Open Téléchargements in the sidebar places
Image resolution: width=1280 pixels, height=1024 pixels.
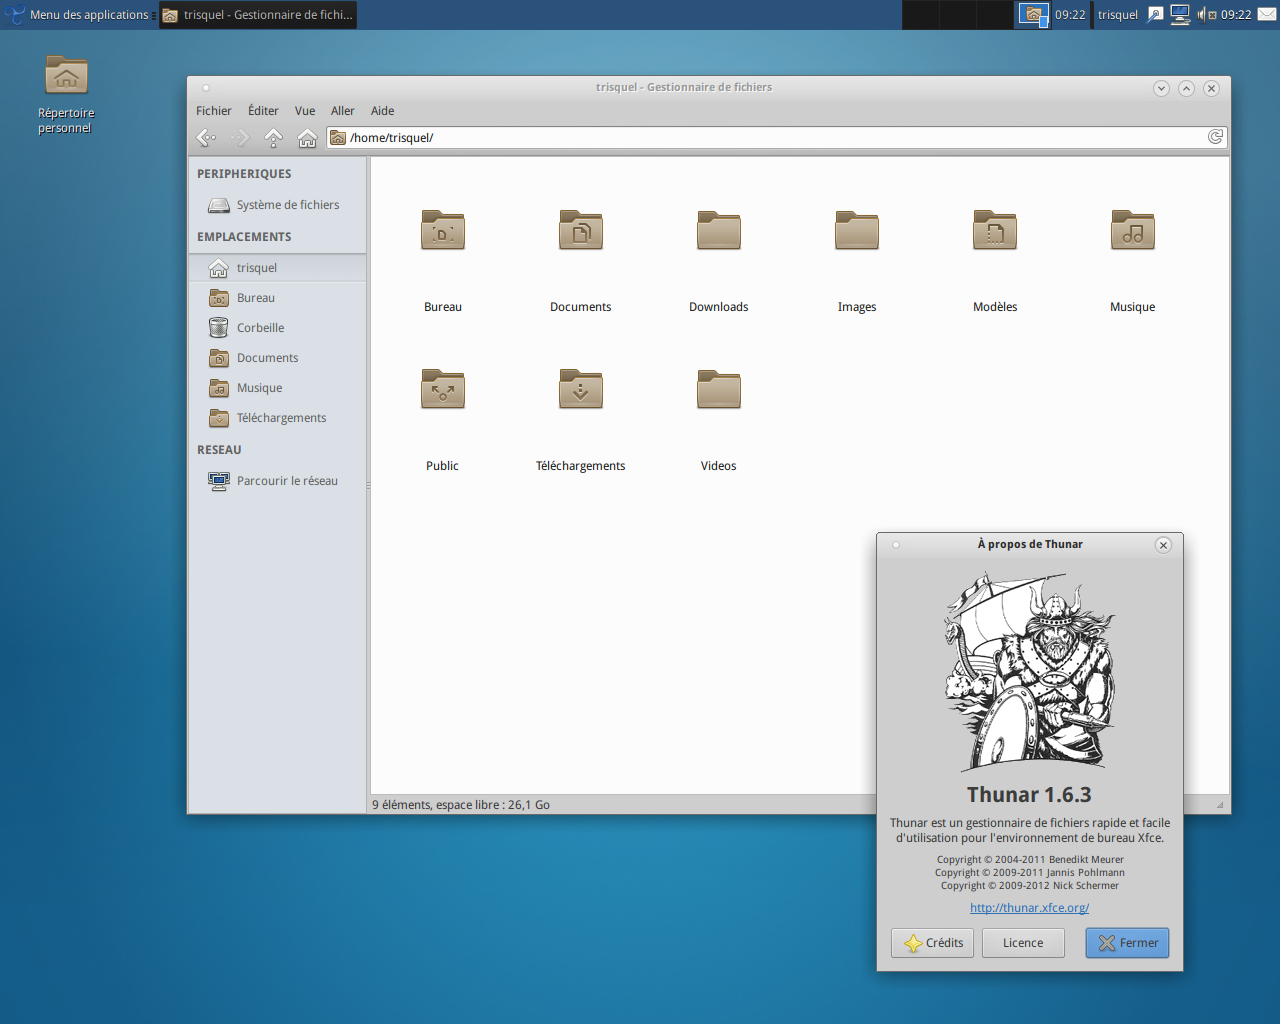(x=277, y=418)
